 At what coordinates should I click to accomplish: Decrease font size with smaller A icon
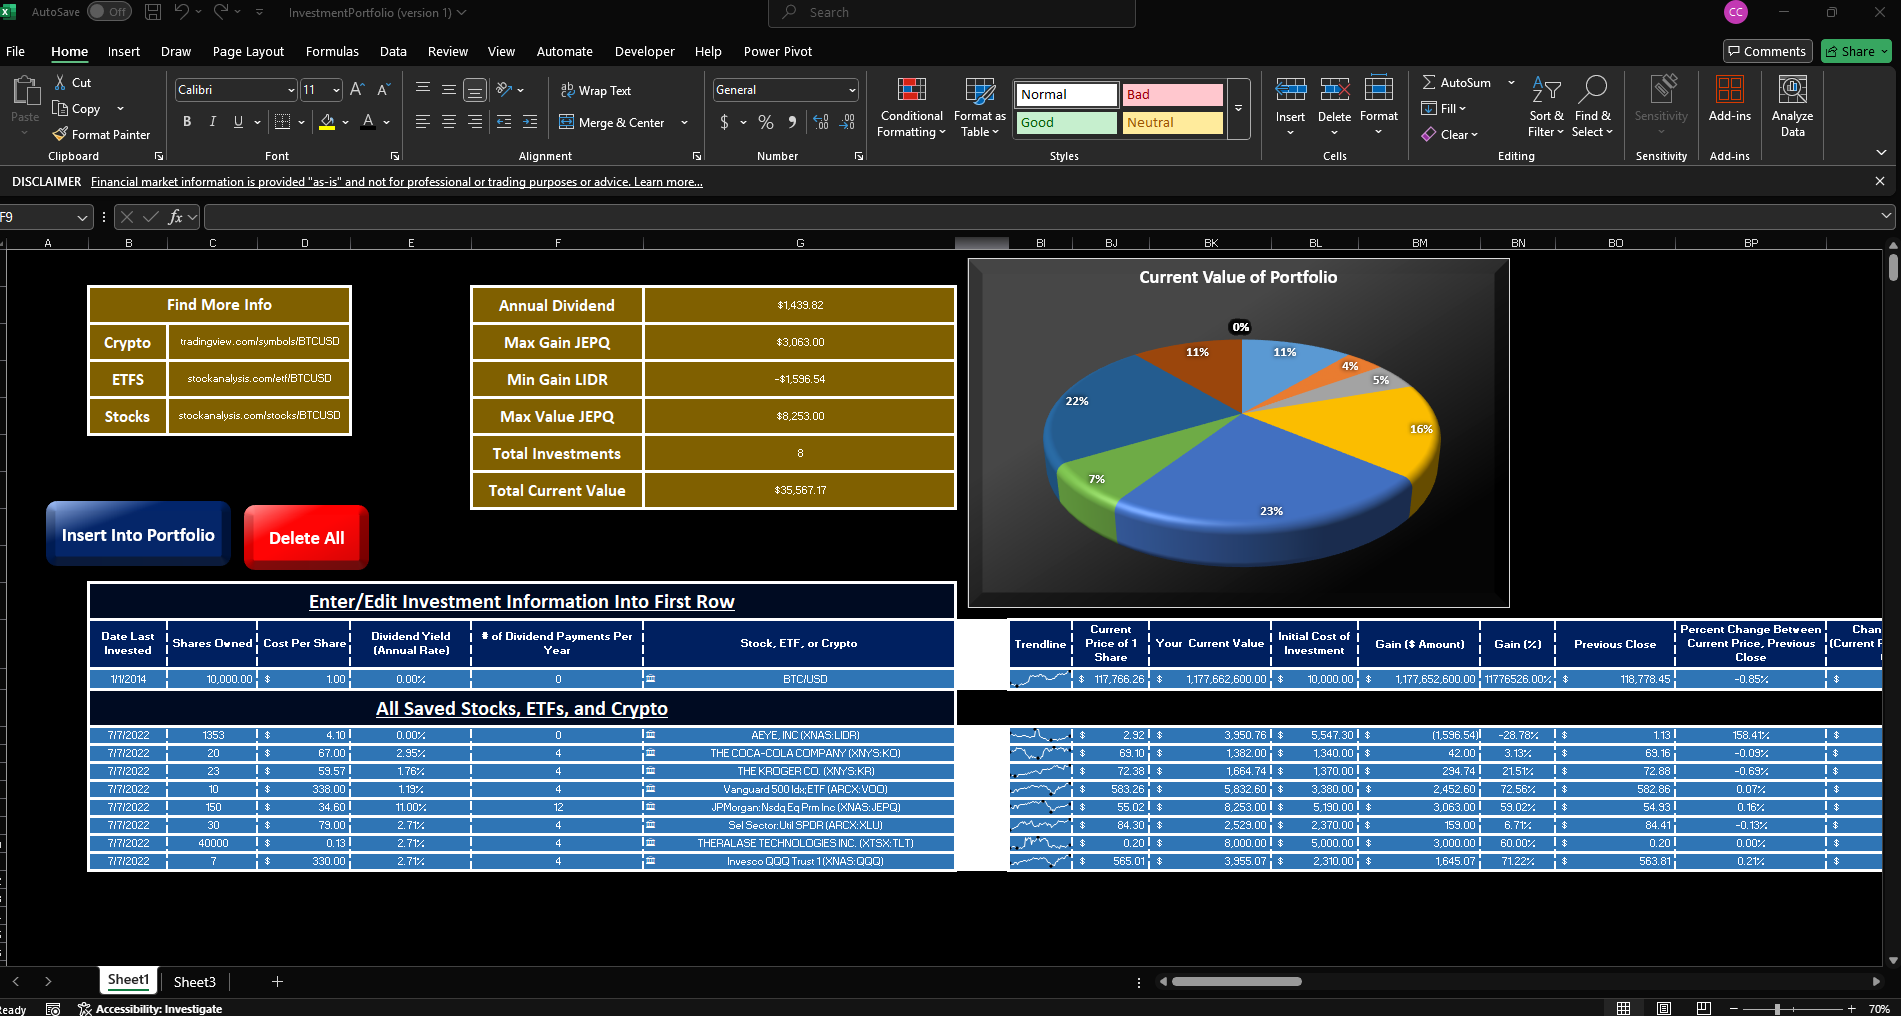tap(383, 90)
